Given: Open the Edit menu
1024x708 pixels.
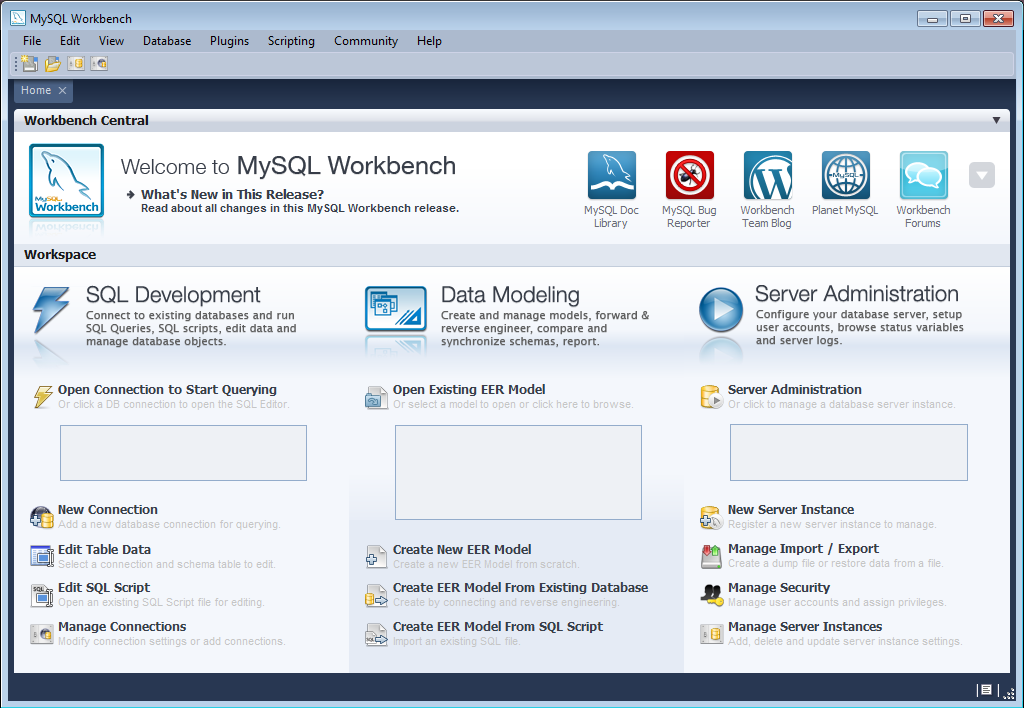Looking at the screenshot, I should (x=70, y=40).
